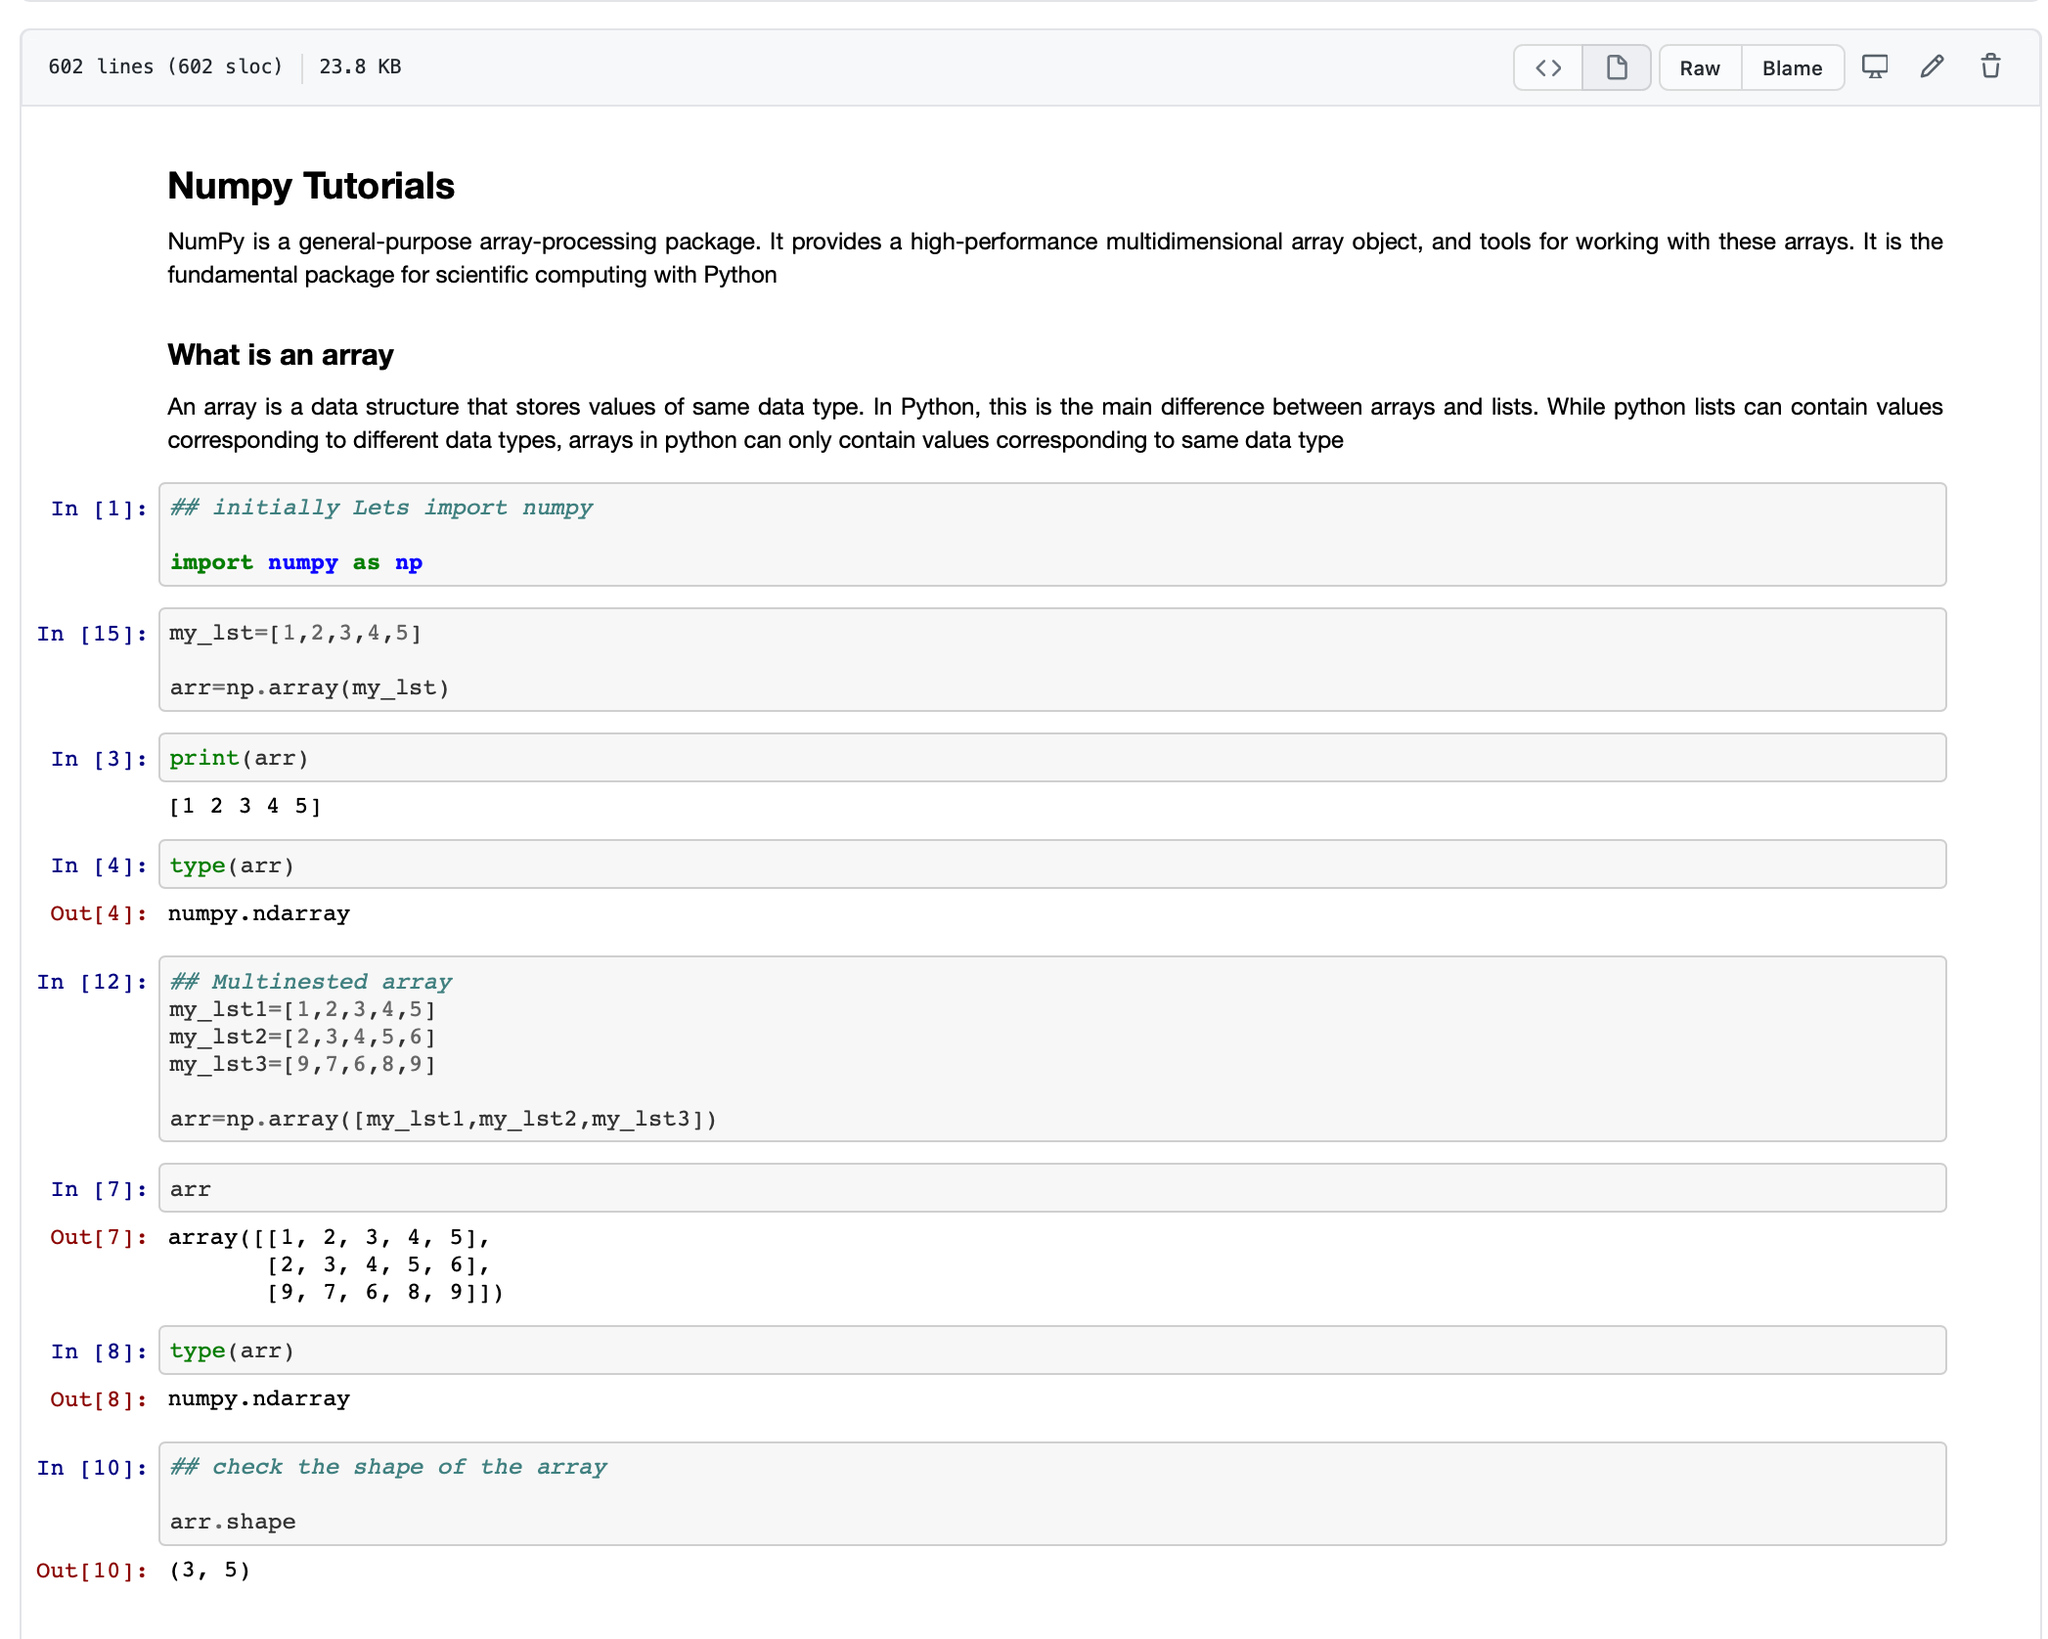The image size is (2048, 1639).
Task: Click the trash delete file icon
Action: click(x=1989, y=67)
